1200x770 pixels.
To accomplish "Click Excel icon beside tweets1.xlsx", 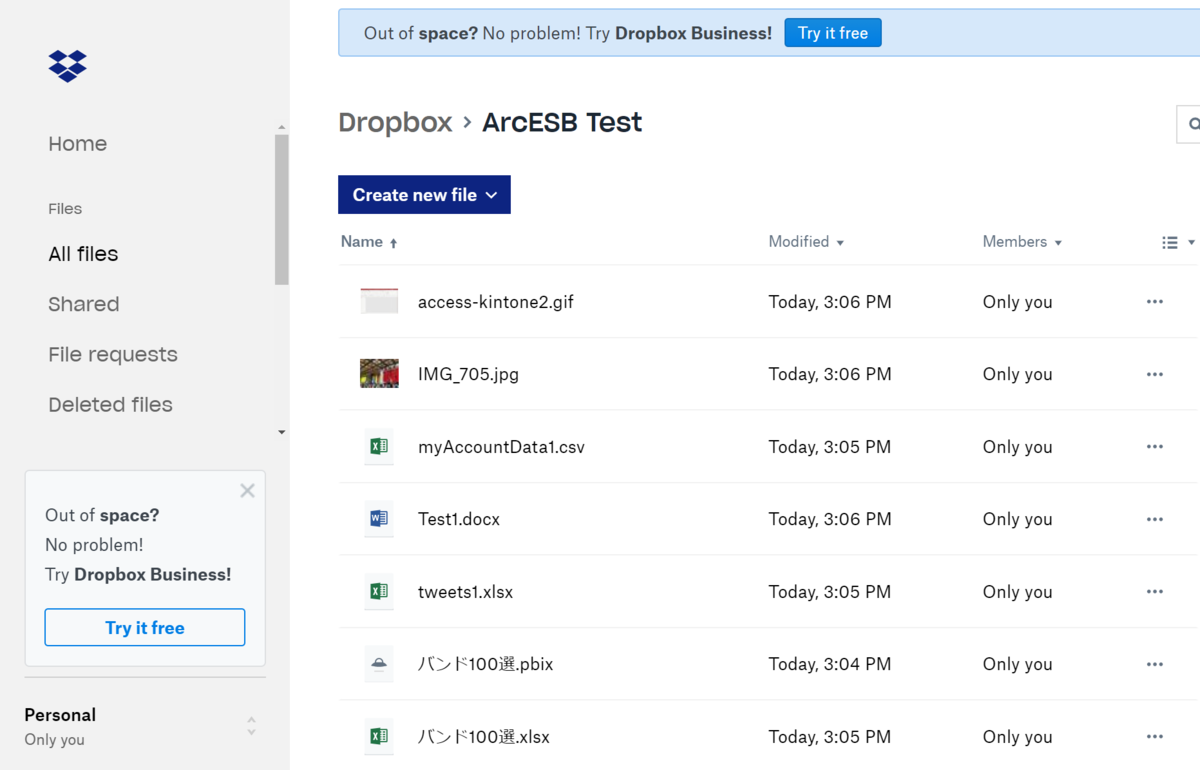I will [379, 591].
